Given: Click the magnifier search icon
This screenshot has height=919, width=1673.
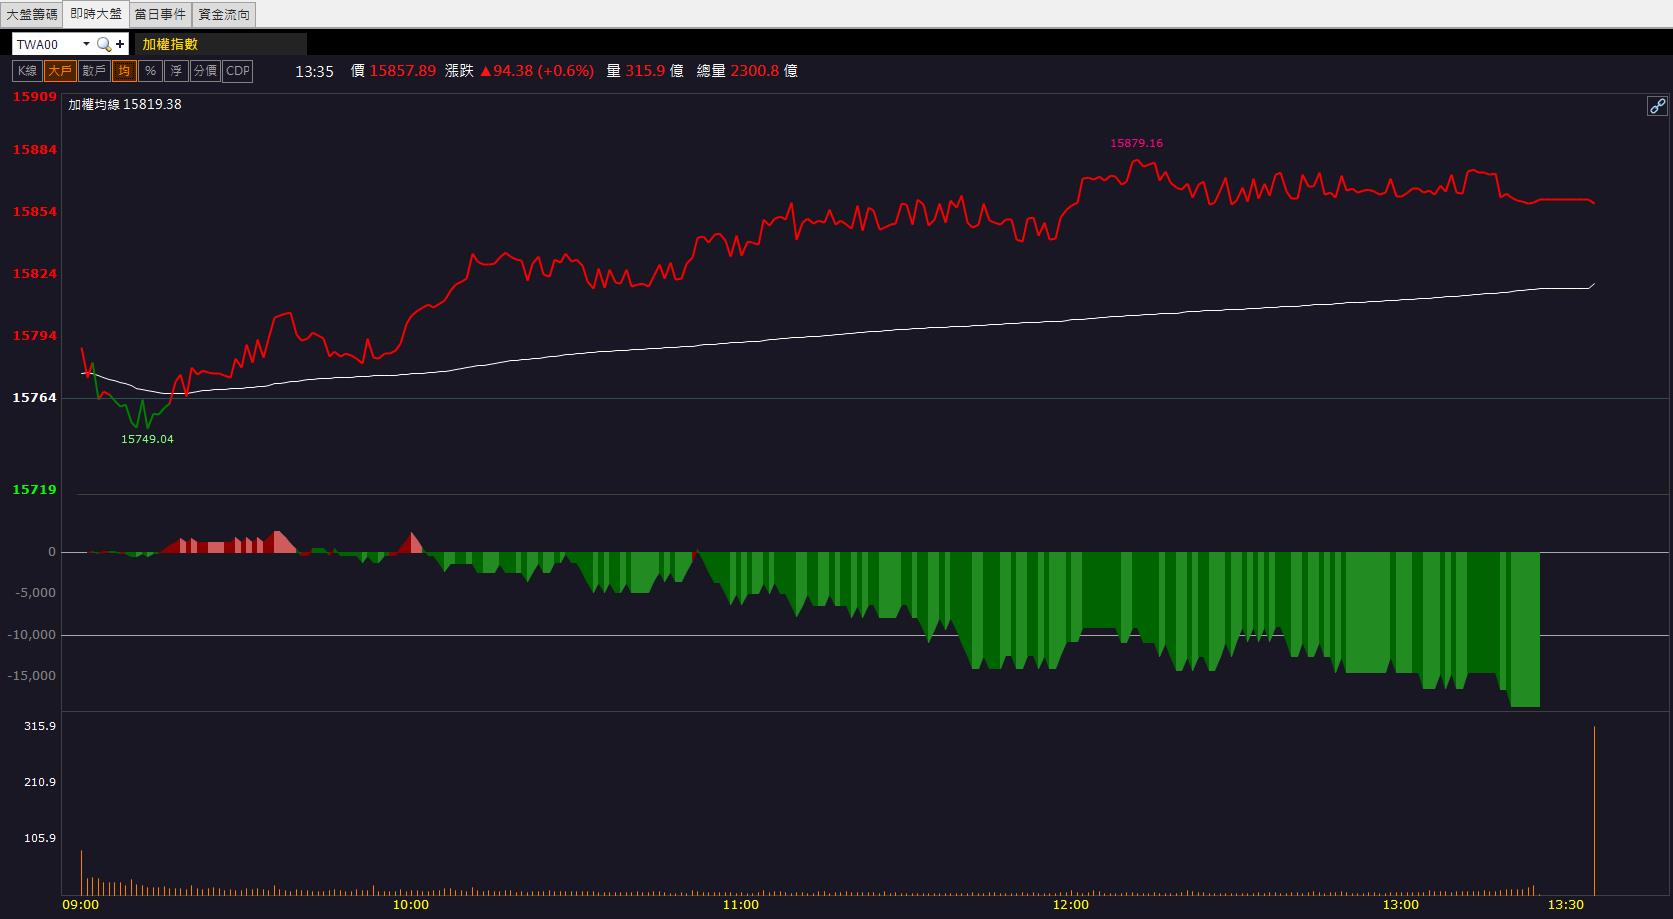Looking at the screenshot, I should 103,44.
